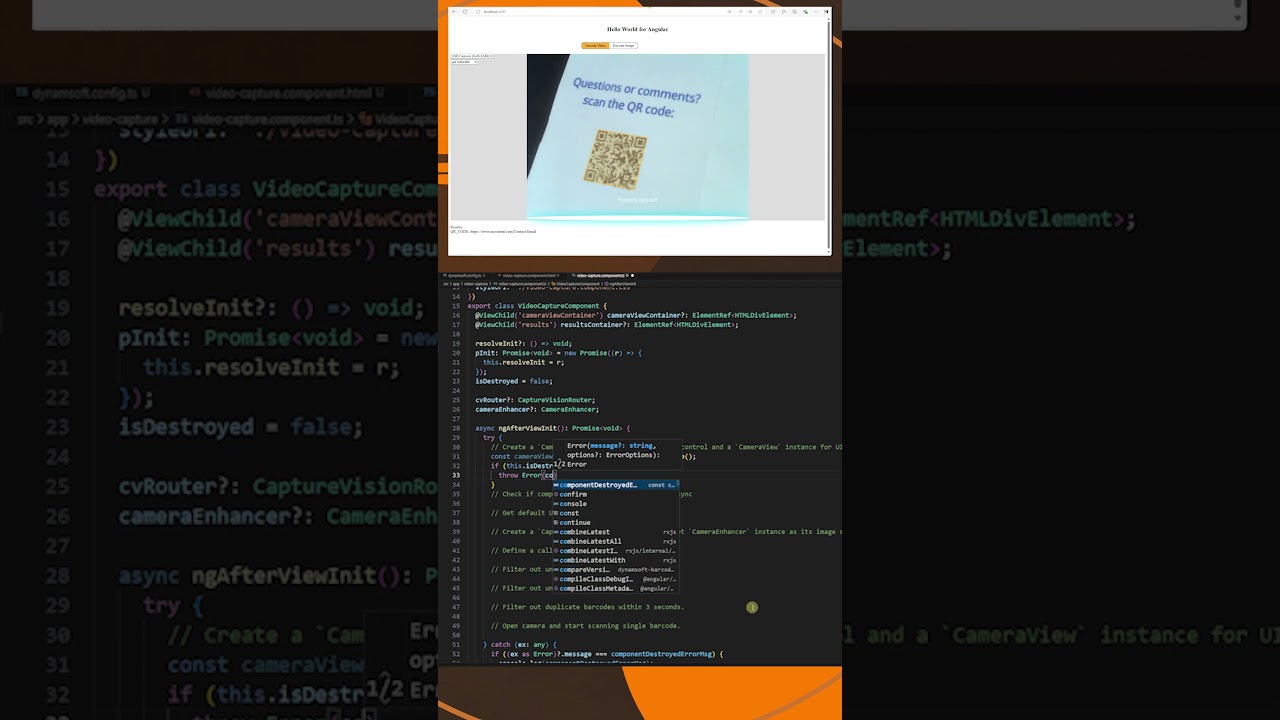Open the USB Camera selection dropdown

[x=471, y=56]
